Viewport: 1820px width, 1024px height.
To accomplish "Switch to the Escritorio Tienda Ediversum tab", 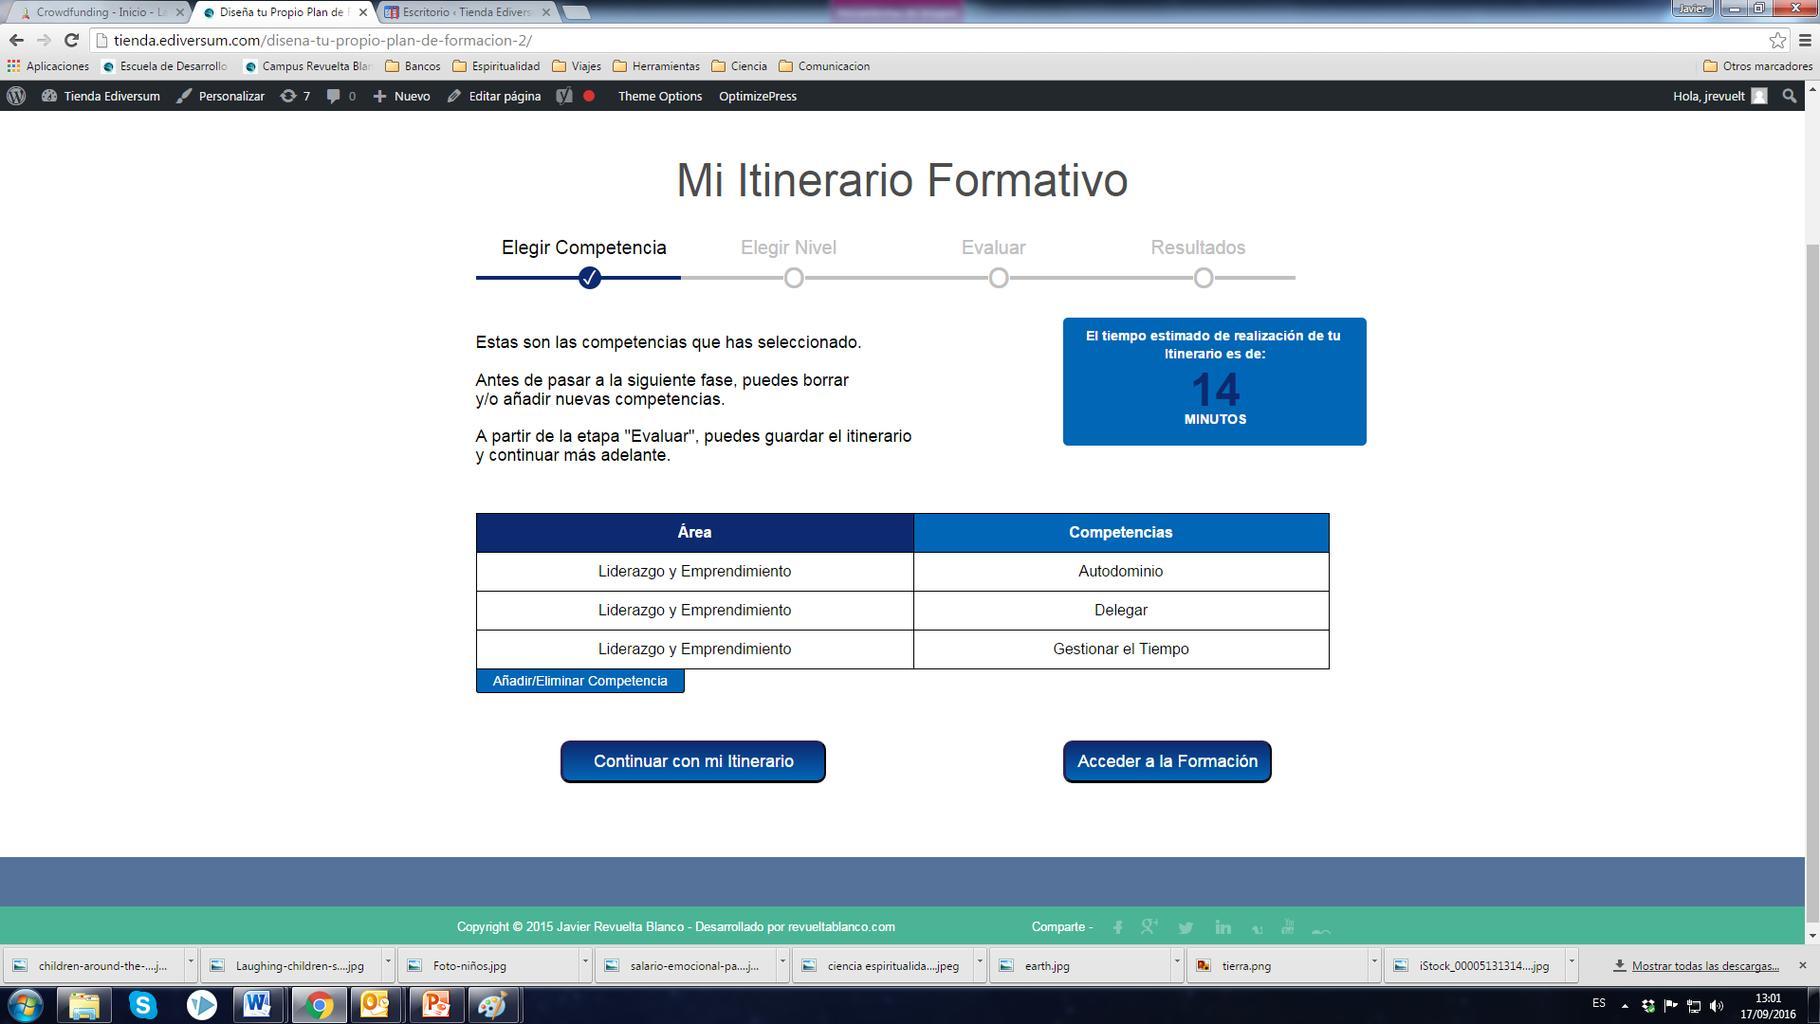I will [x=466, y=12].
